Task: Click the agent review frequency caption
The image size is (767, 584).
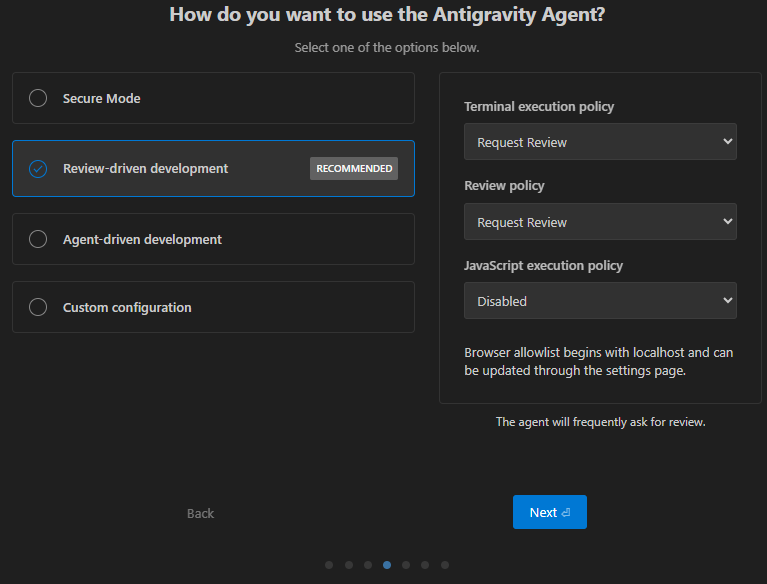Action: (x=600, y=422)
